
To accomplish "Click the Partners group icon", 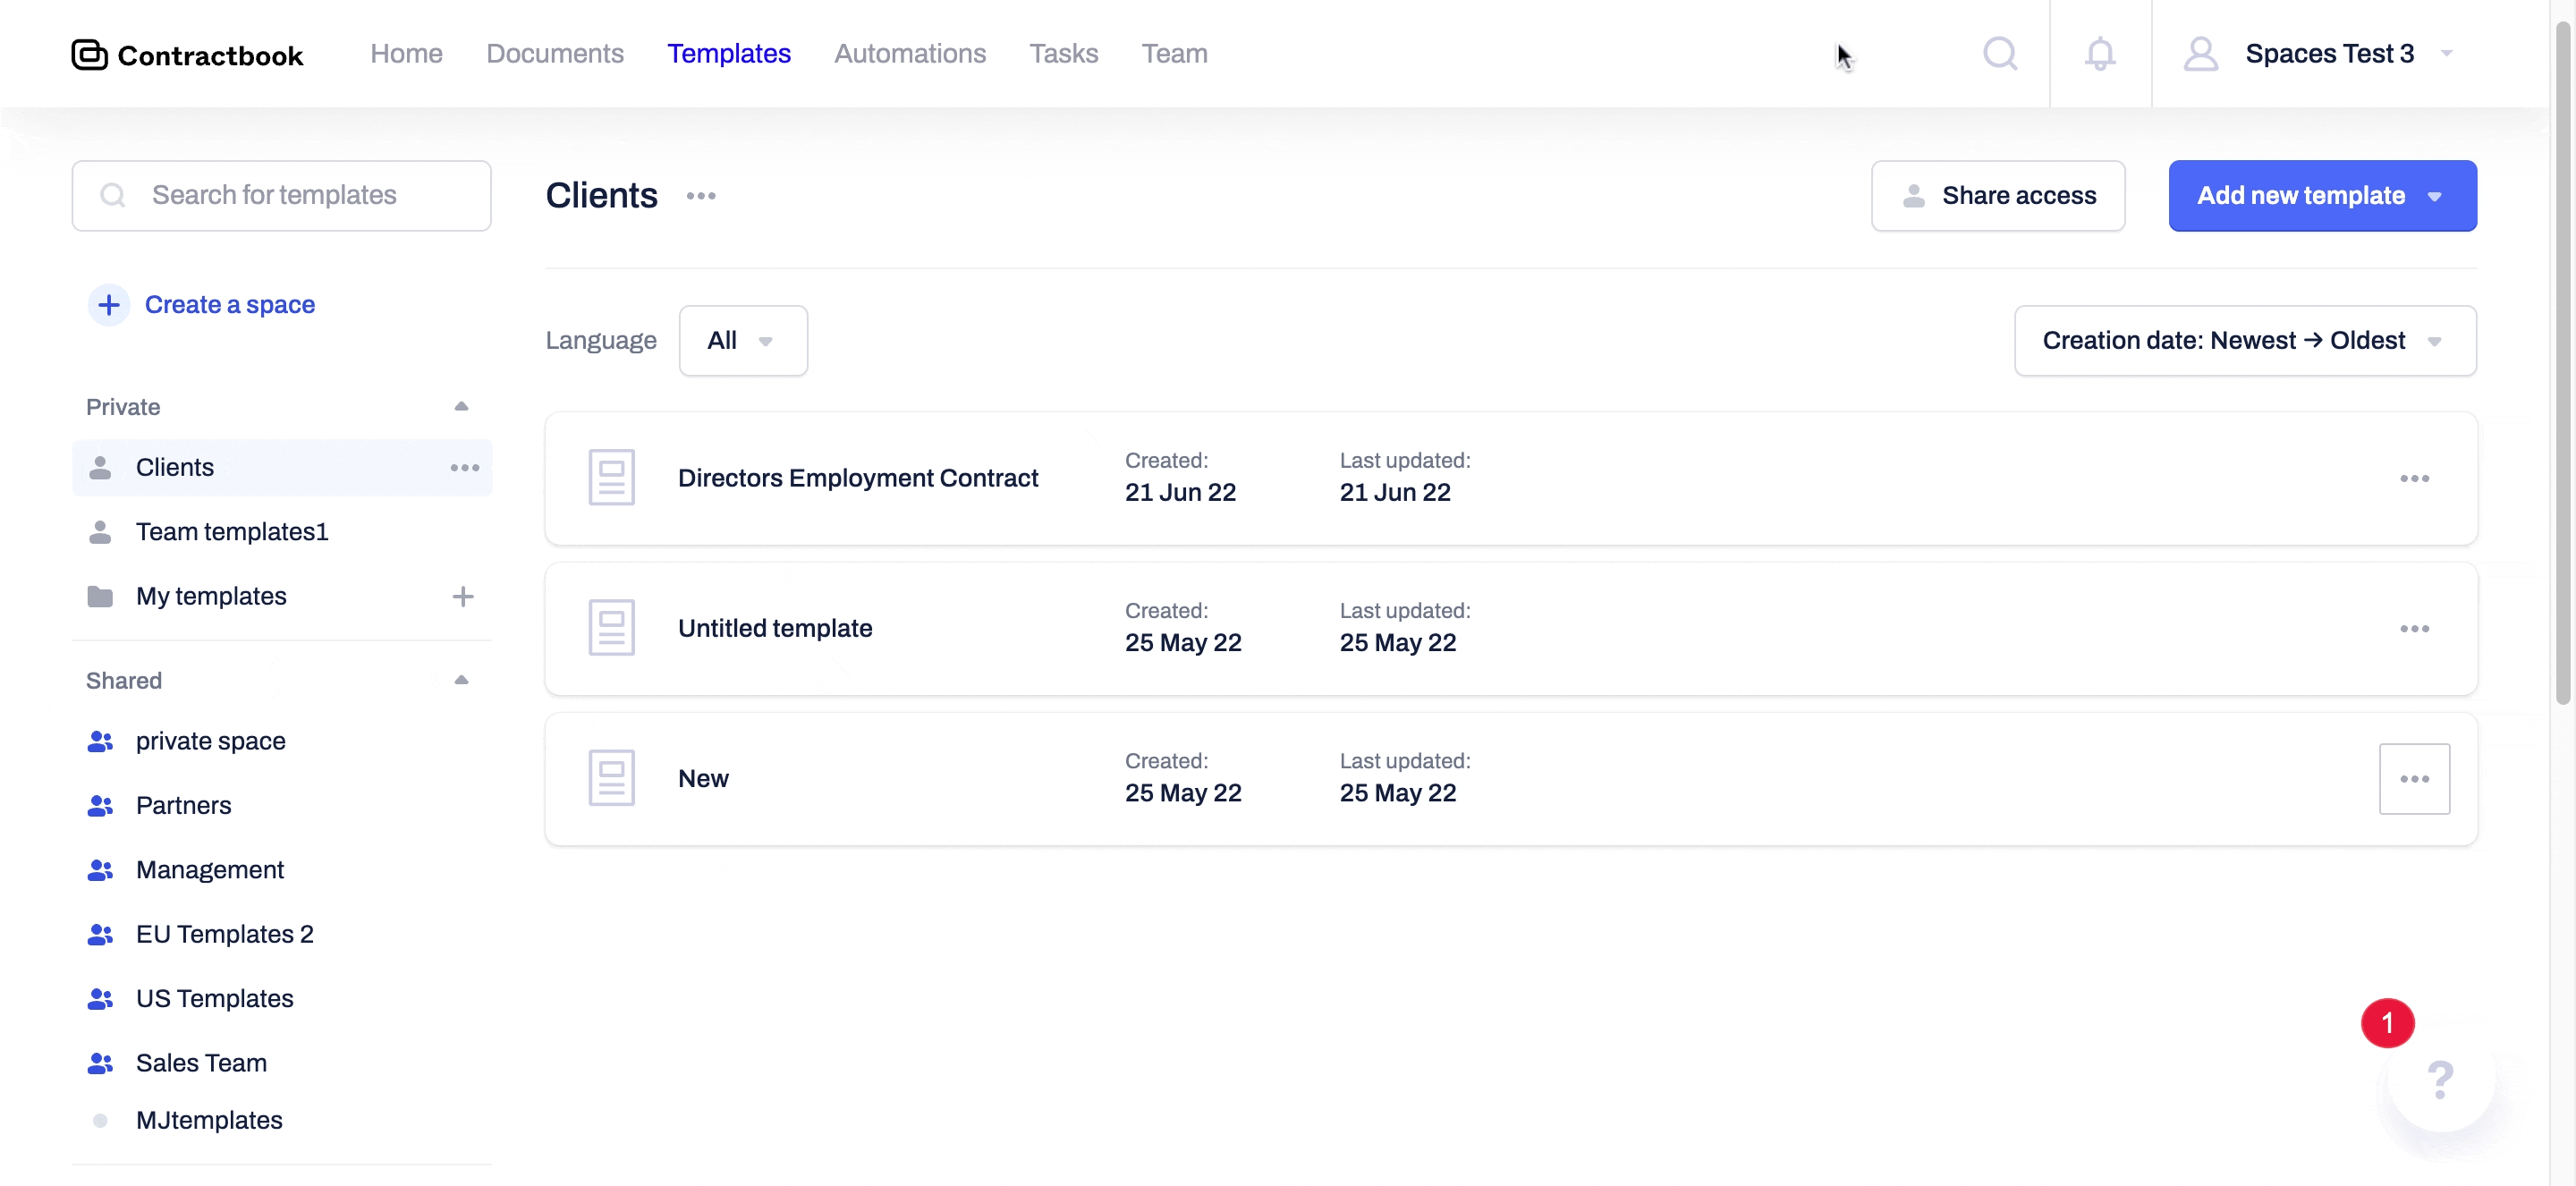I will pyautogui.click(x=100, y=806).
